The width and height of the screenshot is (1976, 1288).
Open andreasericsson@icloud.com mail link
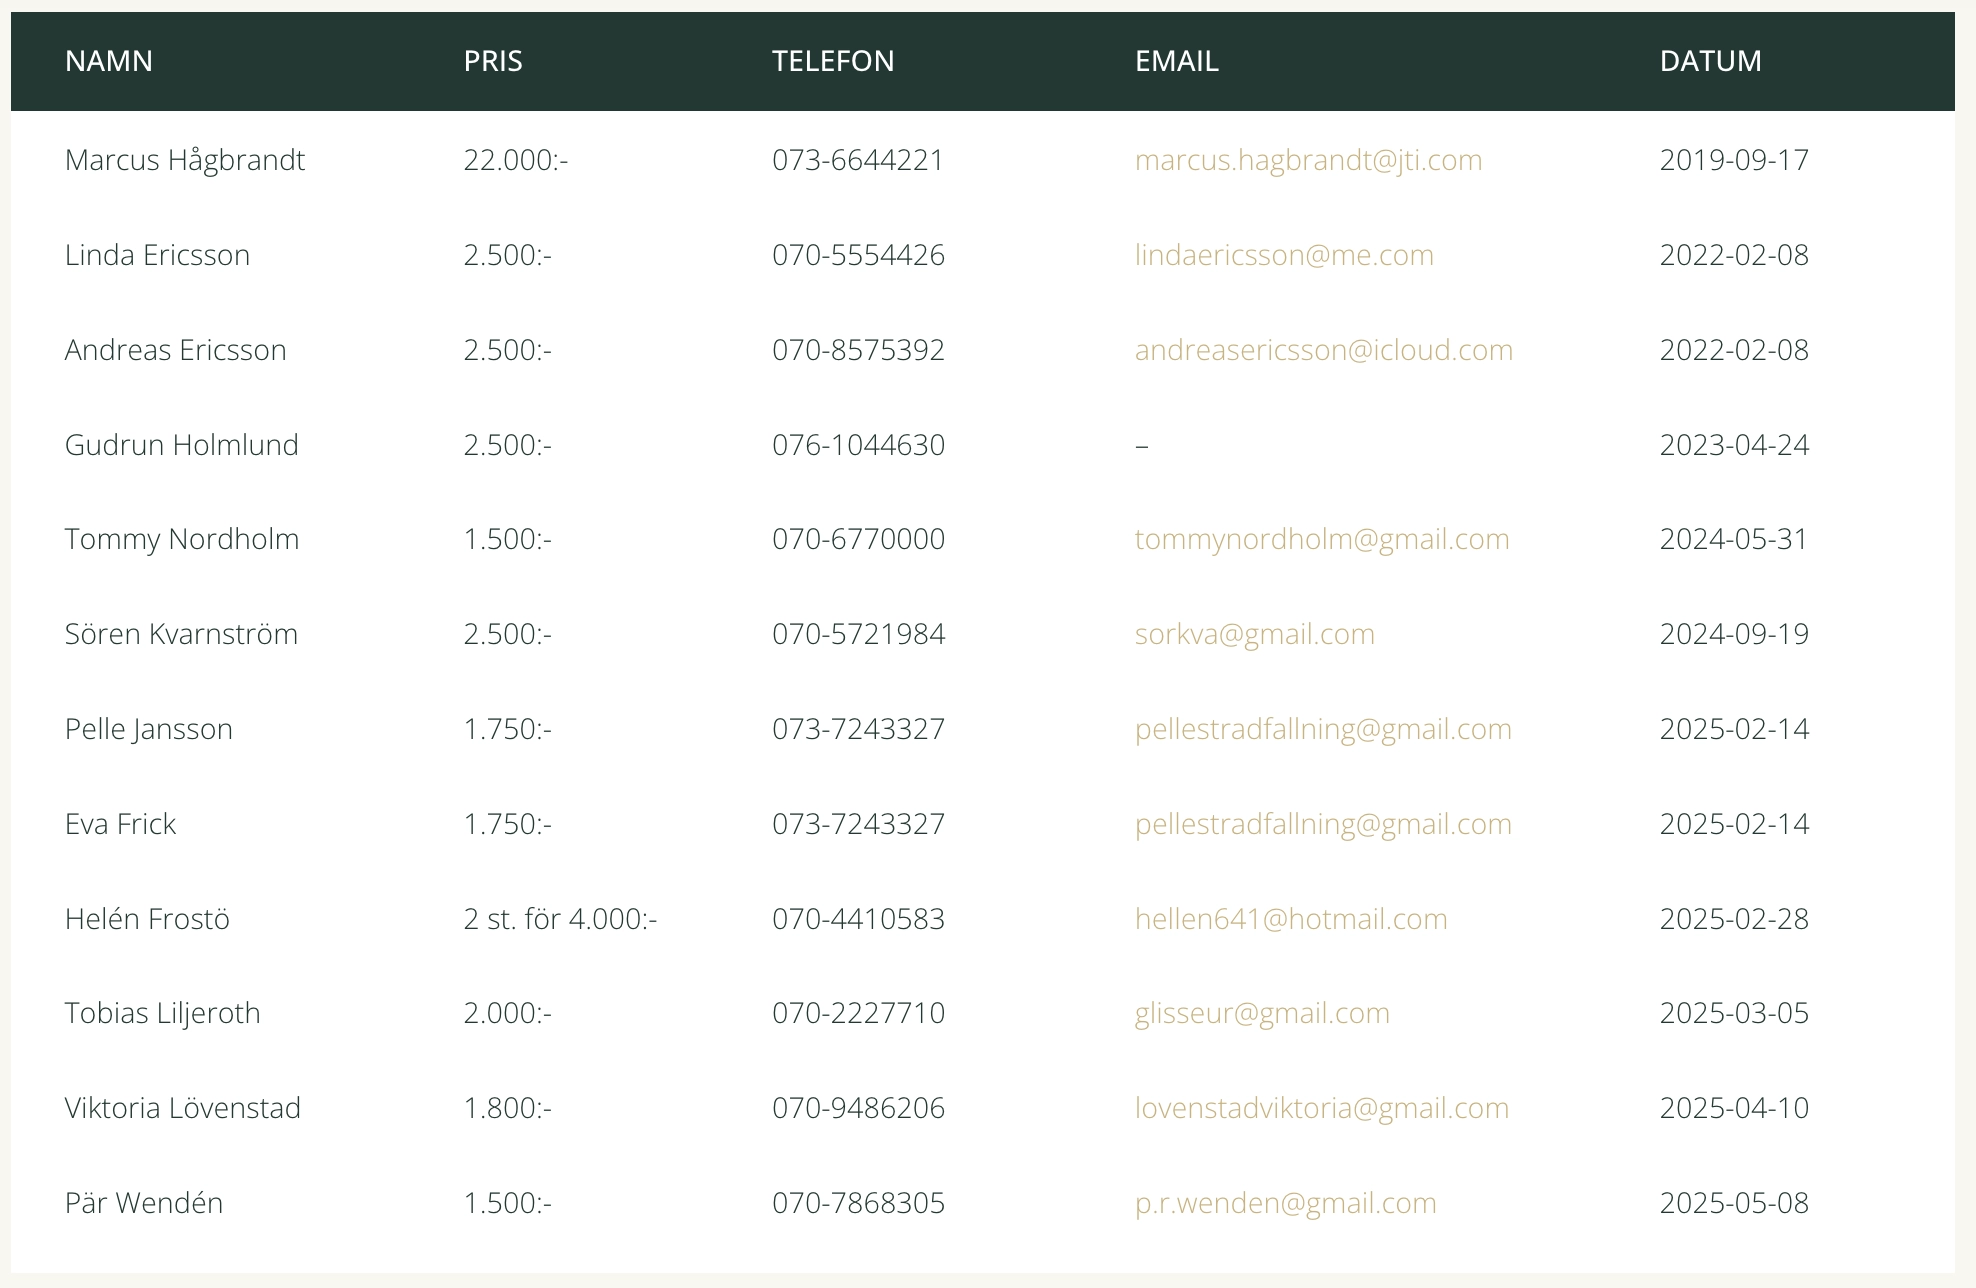click(1324, 350)
